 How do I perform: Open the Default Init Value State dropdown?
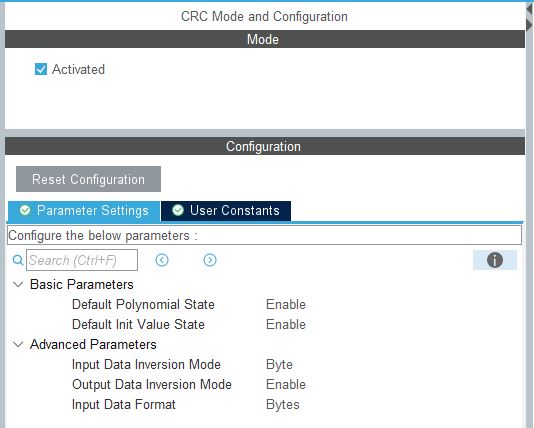pyautogui.click(x=286, y=324)
